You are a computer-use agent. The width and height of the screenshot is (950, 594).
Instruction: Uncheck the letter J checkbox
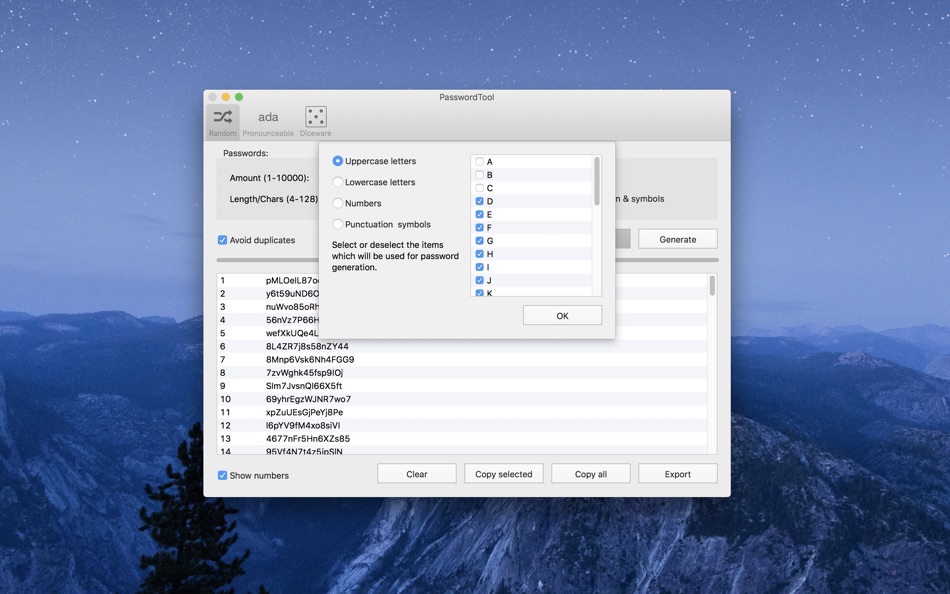point(479,280)
